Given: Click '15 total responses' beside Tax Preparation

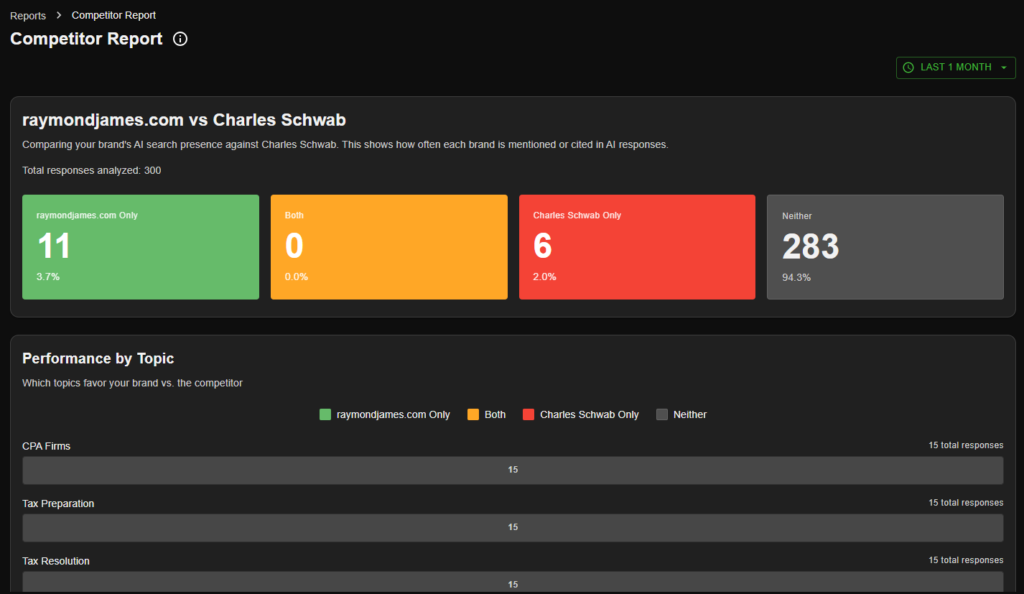Looking at the screenshot, I should 966,503.
